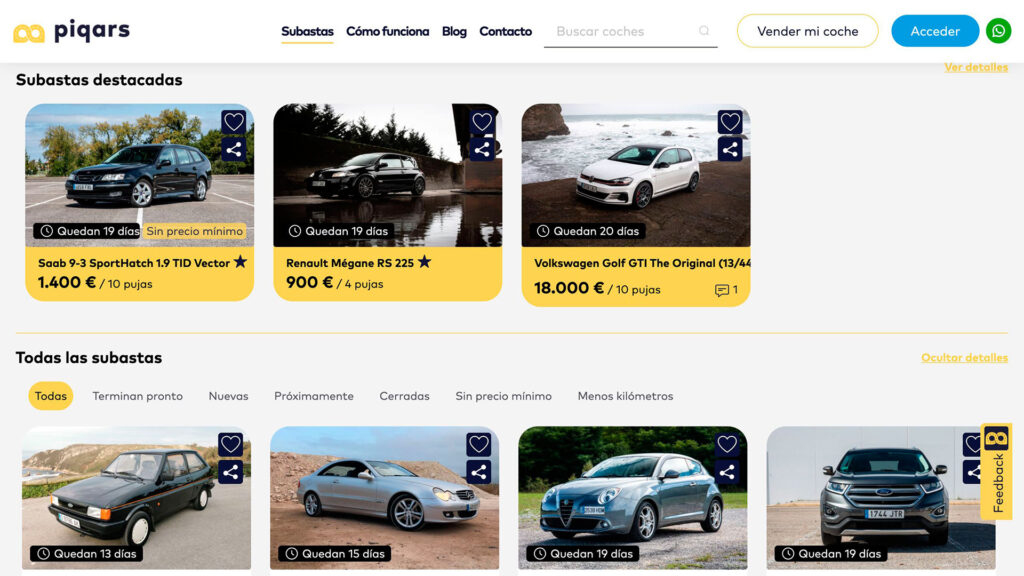Image resolution: width=1024 pixels, height=576 pixels.
Task: Click Quedan 13 días badge on Ford hatchback
Action: [x=88, y=554]
